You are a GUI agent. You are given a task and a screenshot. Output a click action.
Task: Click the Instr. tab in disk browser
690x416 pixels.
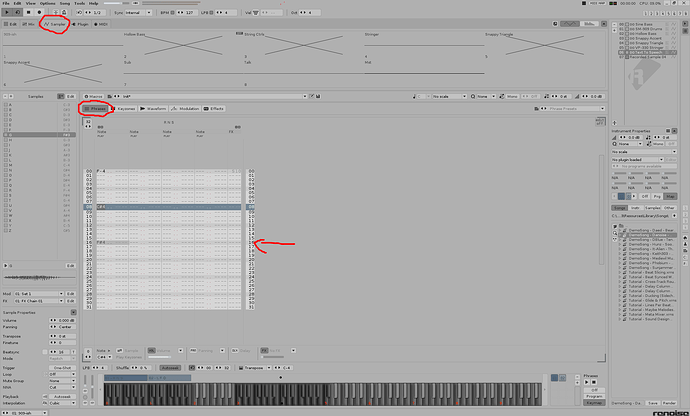635,208
